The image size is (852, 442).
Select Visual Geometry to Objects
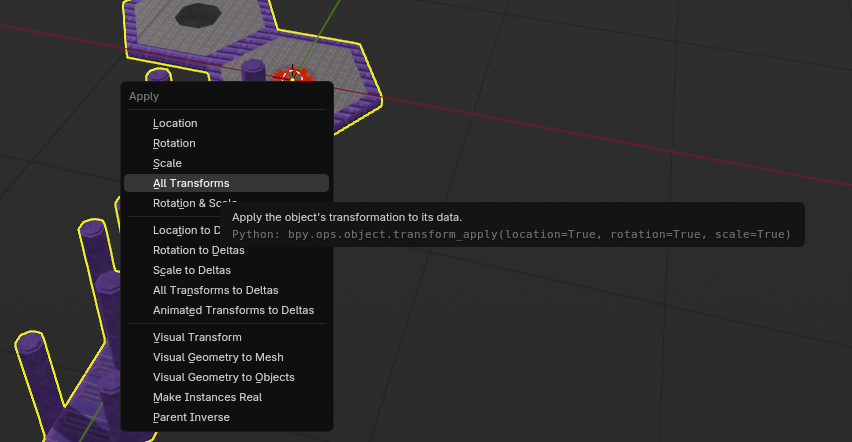[223, 377]
